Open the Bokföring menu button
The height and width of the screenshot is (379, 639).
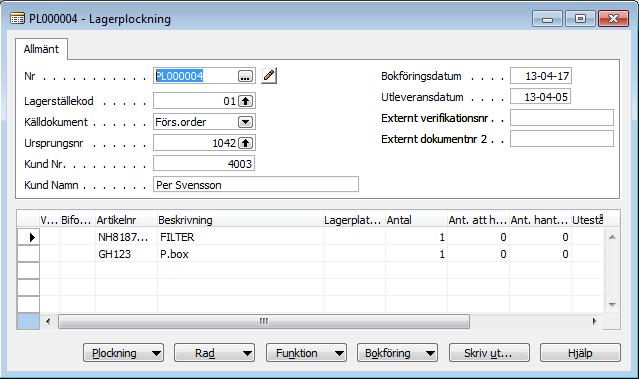pyautogui.click(x=397, y=353)
